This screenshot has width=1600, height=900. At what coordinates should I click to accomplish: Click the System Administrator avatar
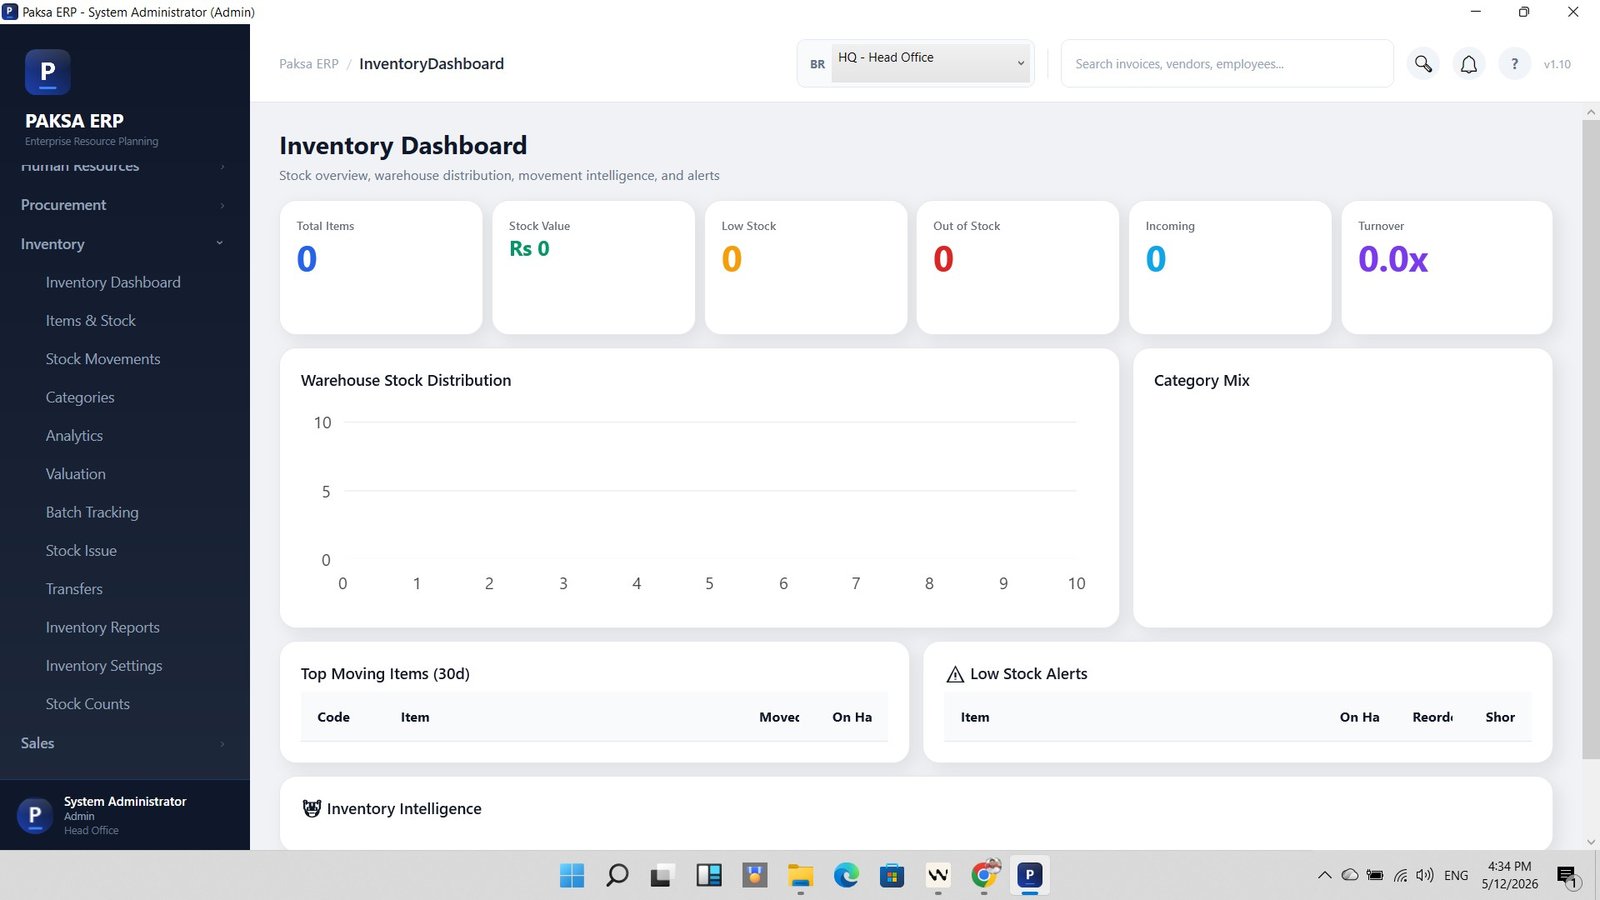pos(34,815)
